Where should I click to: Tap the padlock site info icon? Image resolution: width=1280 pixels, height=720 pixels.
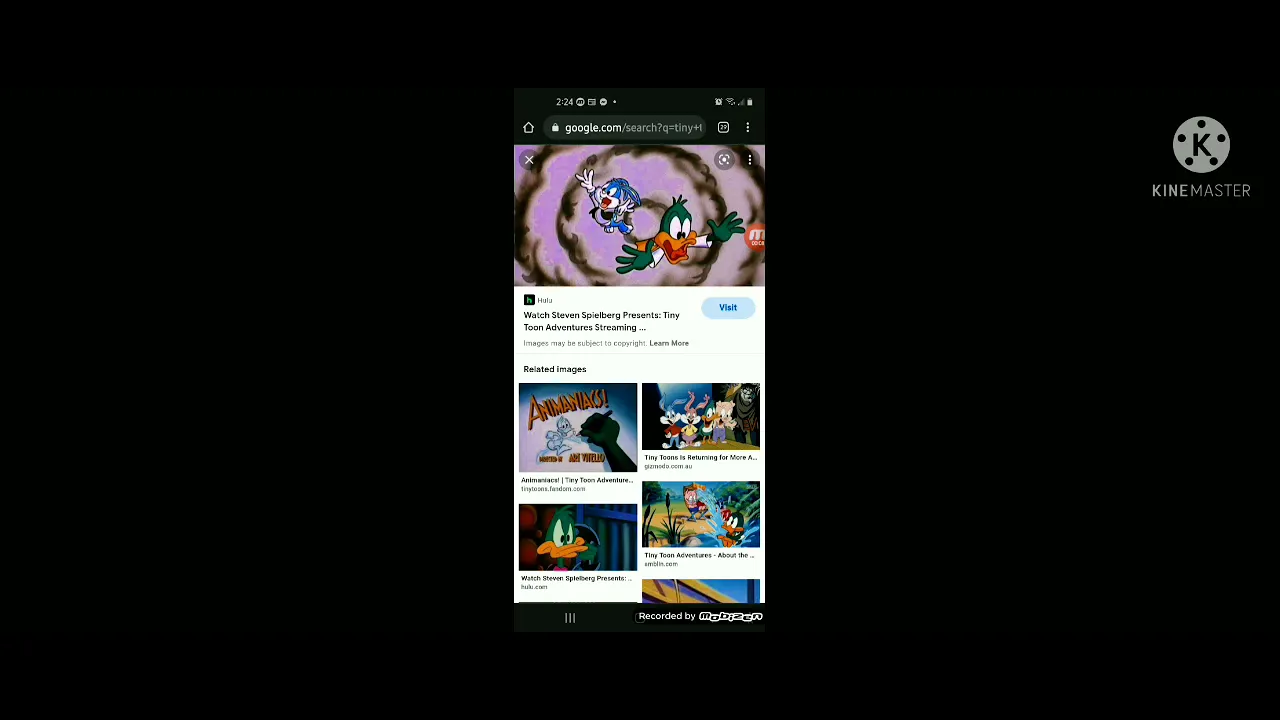555,128
